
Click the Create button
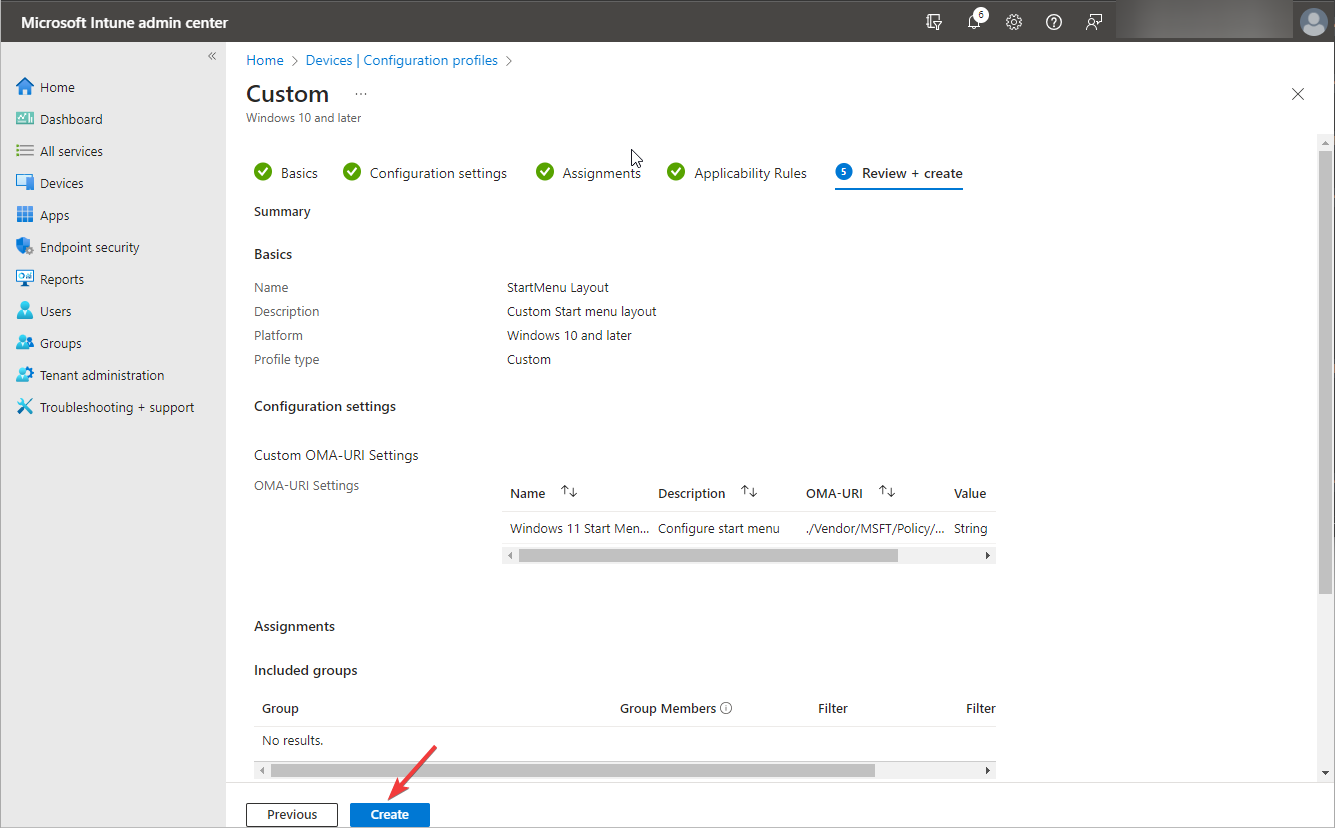tap(389, 814)
